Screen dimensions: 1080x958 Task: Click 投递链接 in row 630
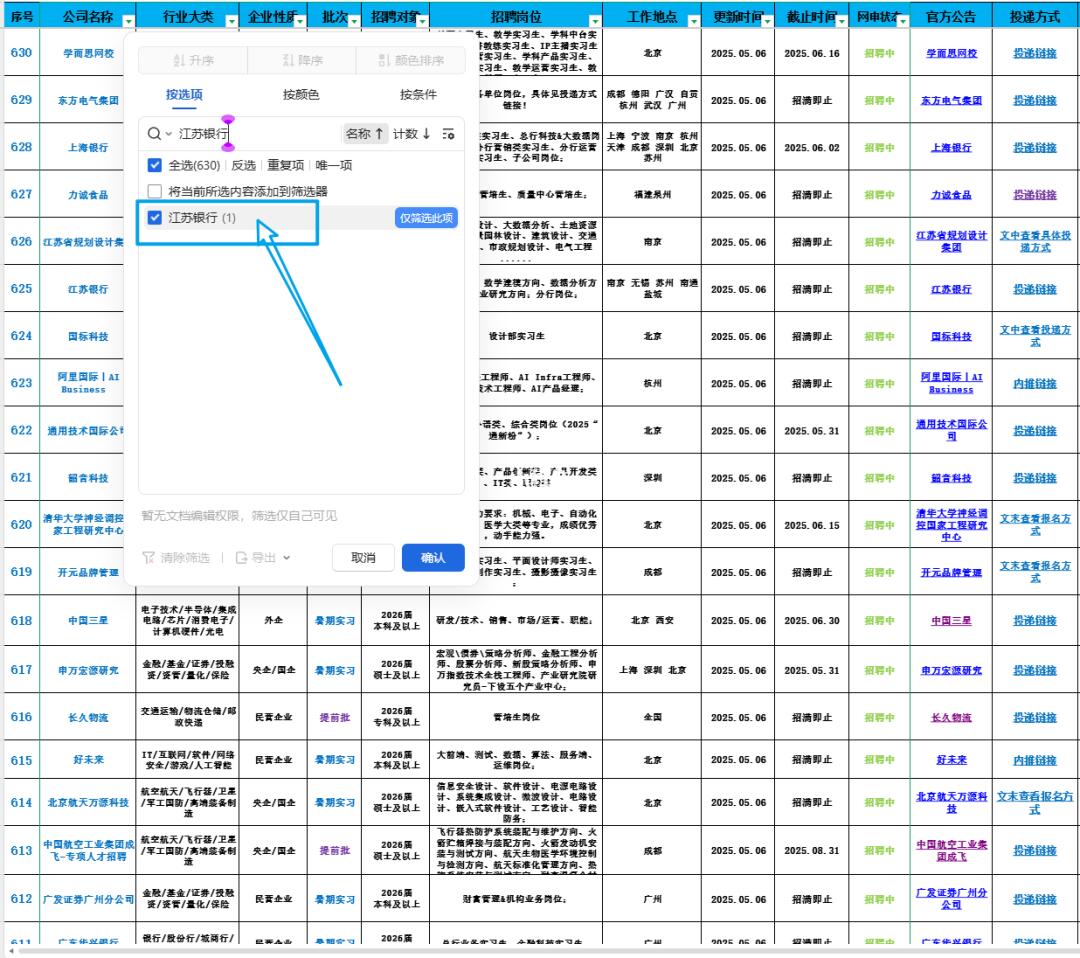tap(1035, 53)
